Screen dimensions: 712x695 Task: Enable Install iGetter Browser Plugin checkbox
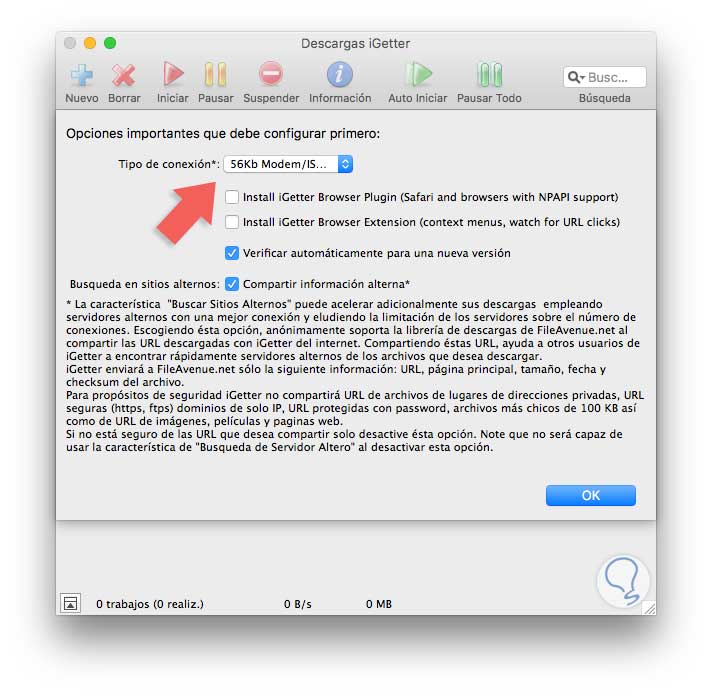pyautogui.click(x=232, y=197)
